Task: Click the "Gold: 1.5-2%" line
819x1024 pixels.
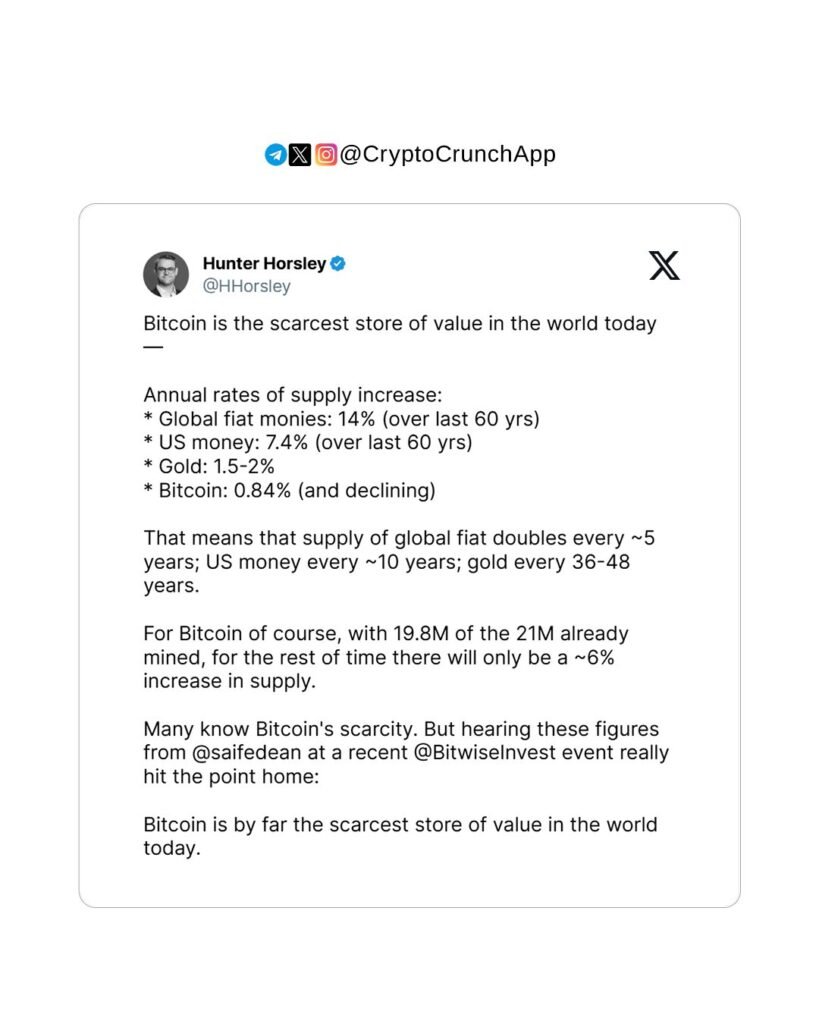Action: click(x=209, y=464)
